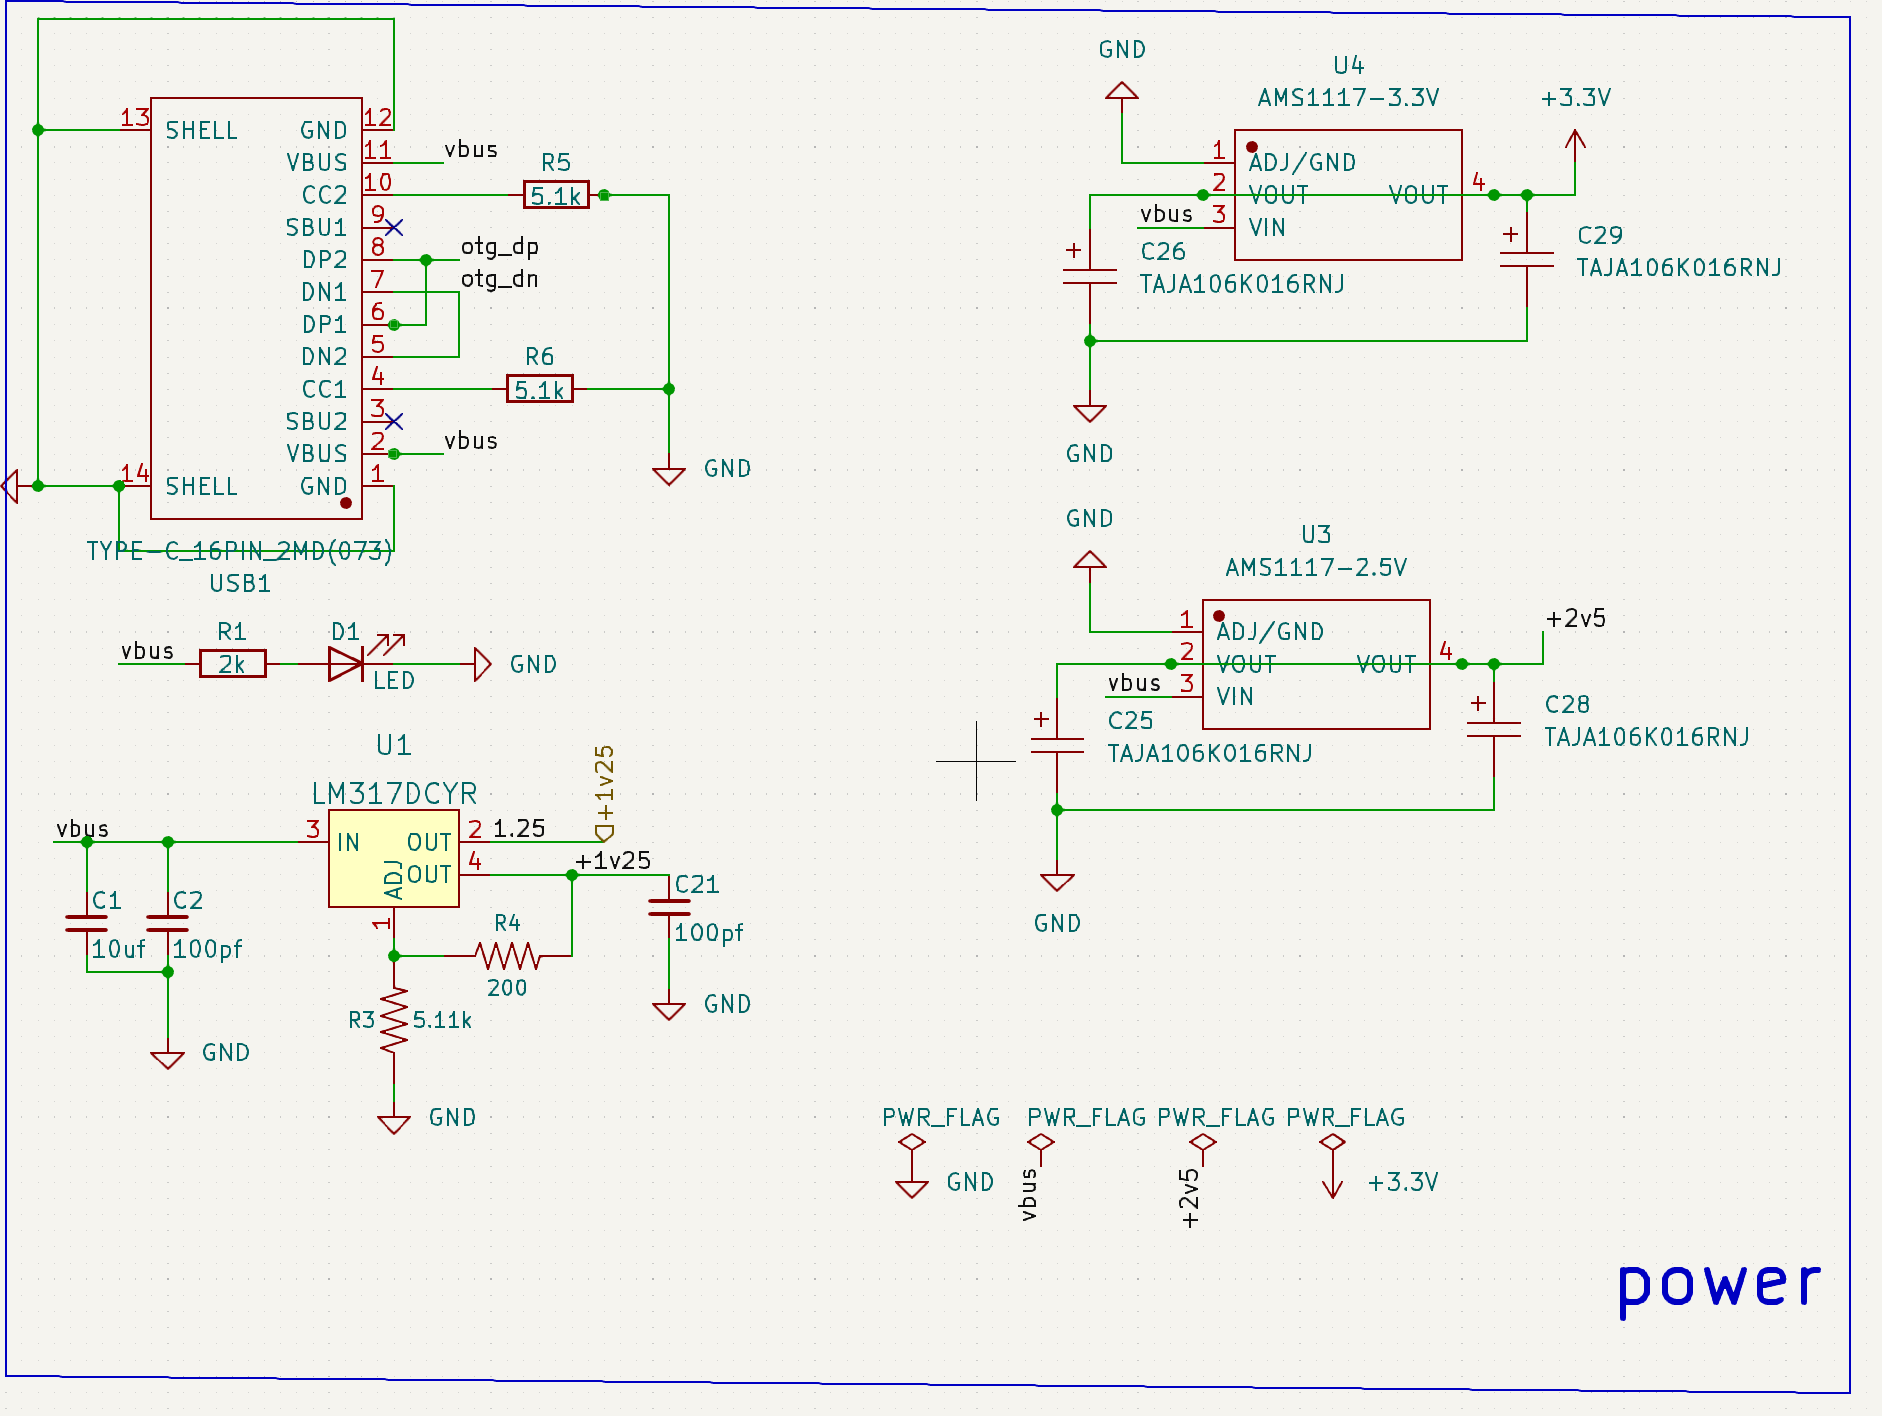Click the R4 200 ohm resistor symbol
1882x1416 pixels.
click(508, 956)
